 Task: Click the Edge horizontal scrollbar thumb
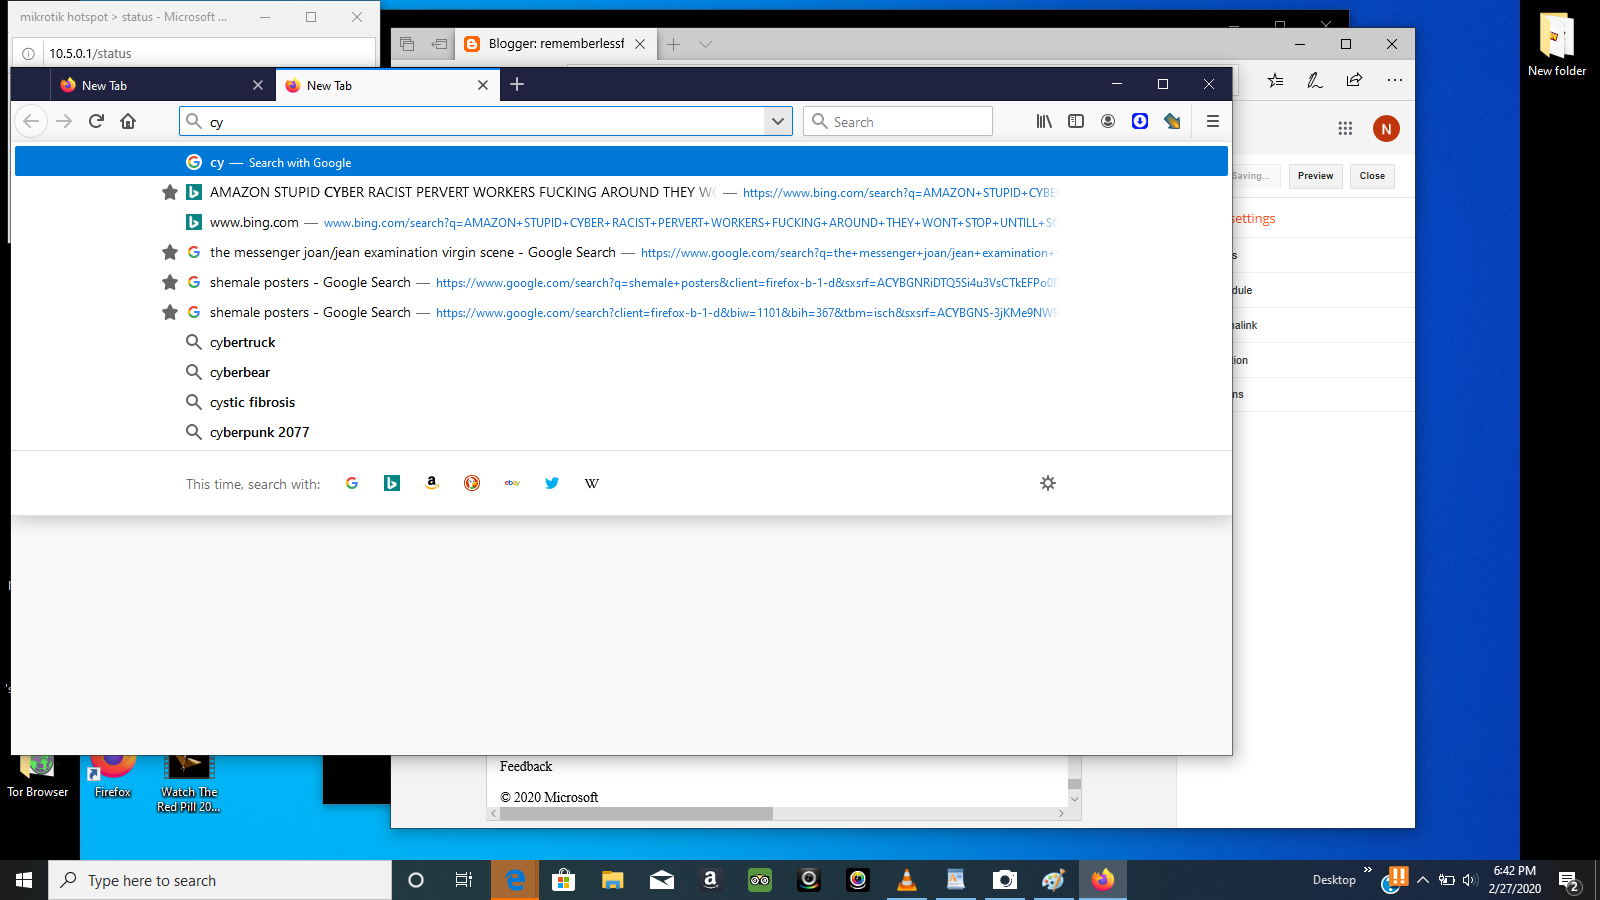(637, 814)
